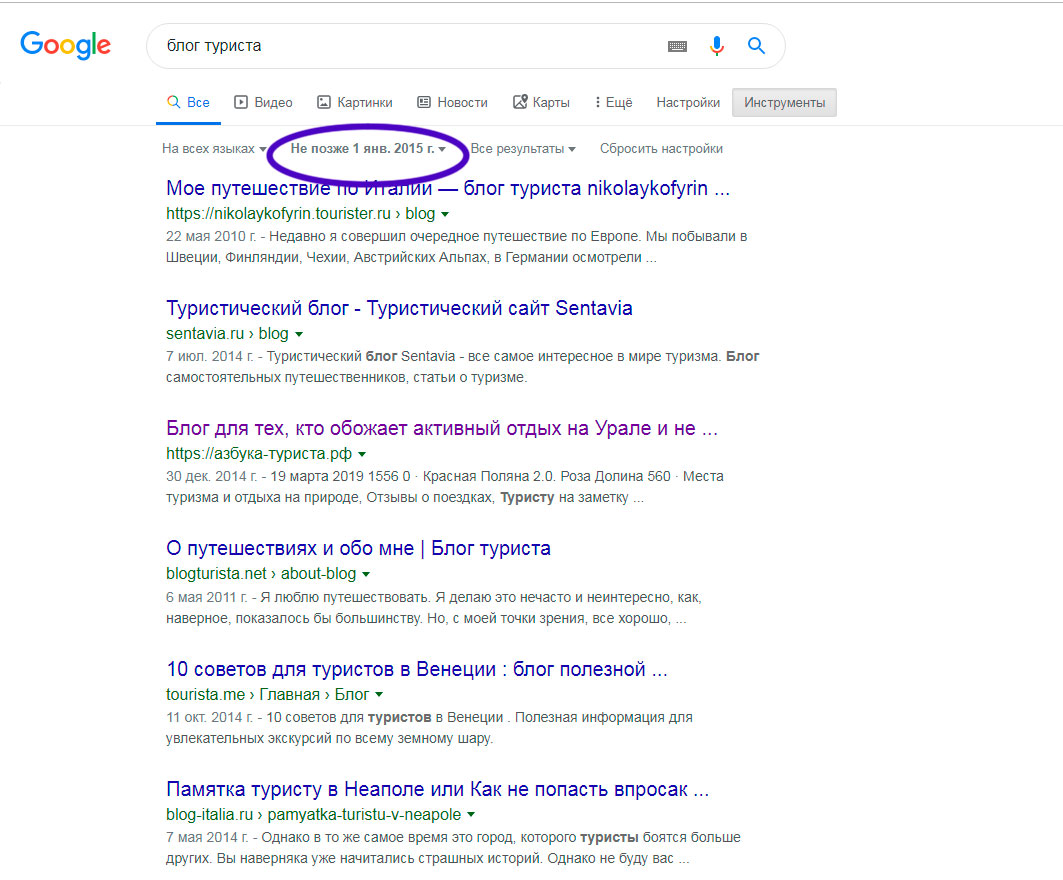1063x880 pixels.
Task: Click the snippet dated 30 дек. 2014 г.
Action: (445, 487)
